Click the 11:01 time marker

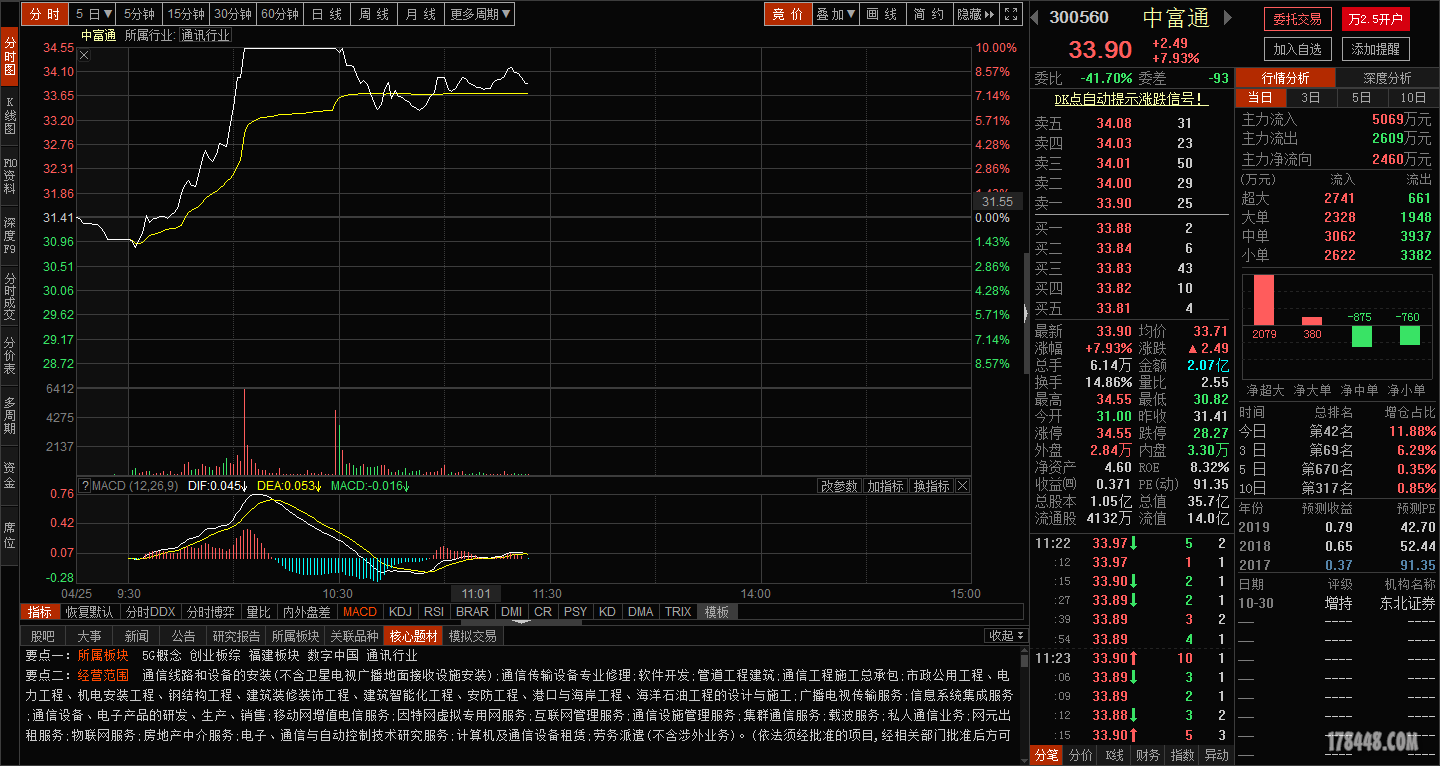476,594
